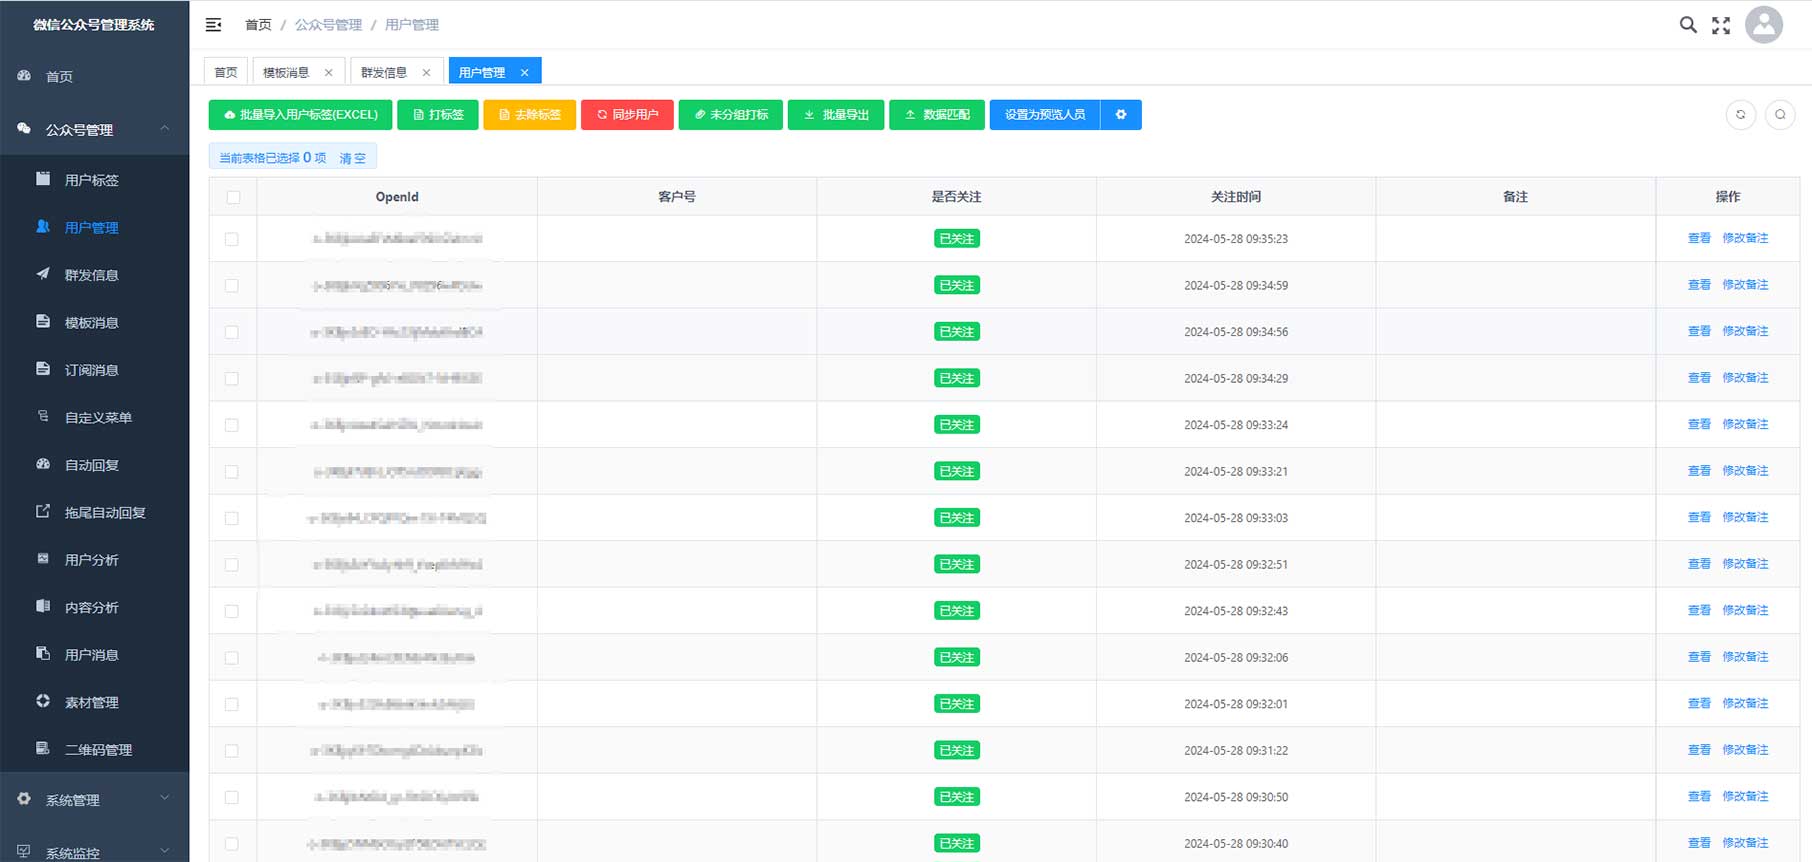Select all rows with header checkbox
The height and width of the screenshot is (862, 1812).
point(233,197)
